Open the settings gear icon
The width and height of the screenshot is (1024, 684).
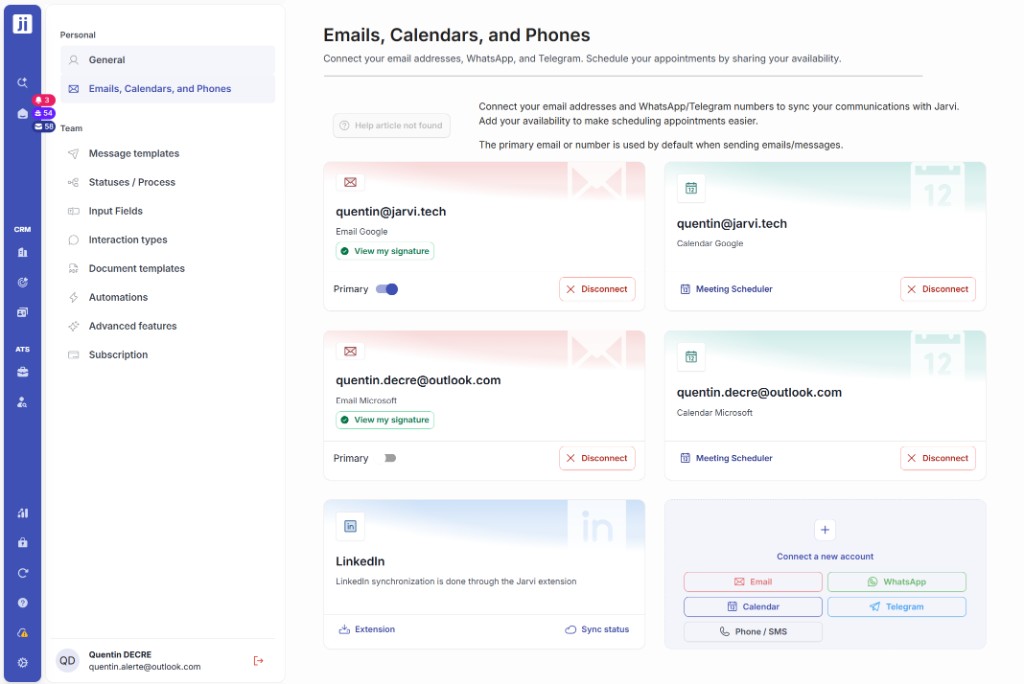[x=22, y=662]
